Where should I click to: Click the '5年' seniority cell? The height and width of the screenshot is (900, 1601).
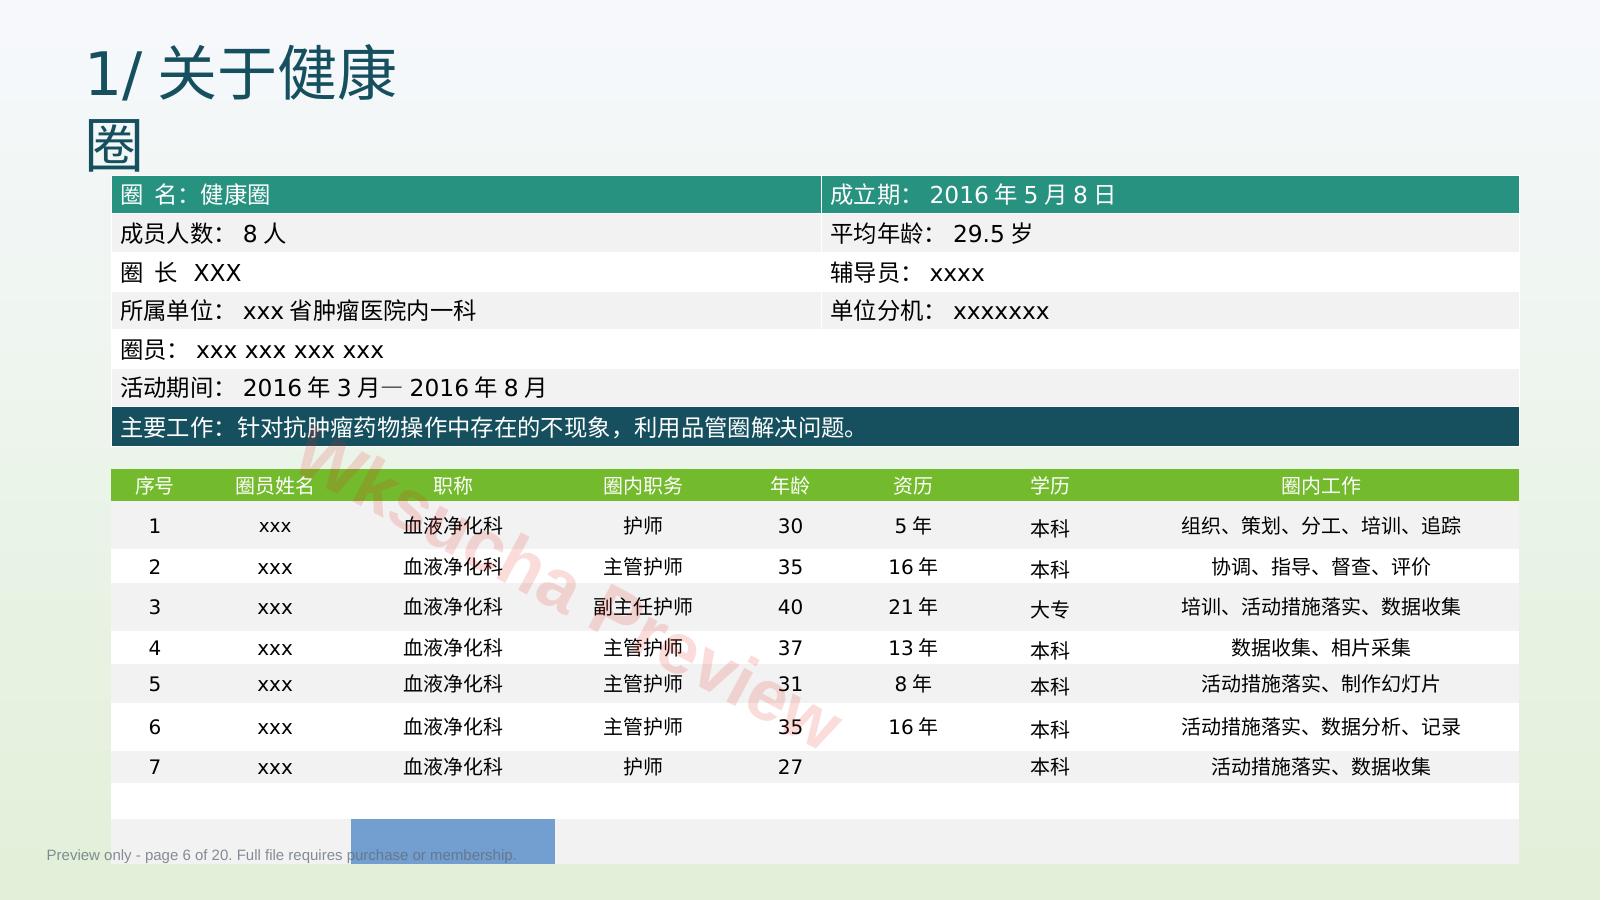point(913,525)
